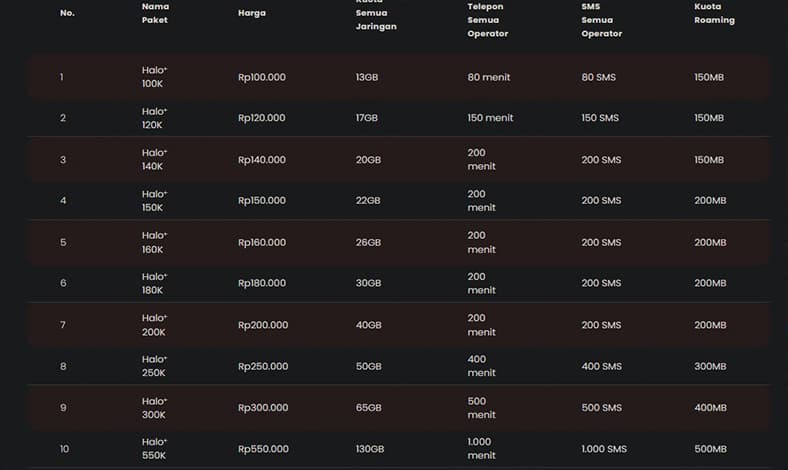
Task: Click the '20GB' quota cell
Action: pos(368,160)
